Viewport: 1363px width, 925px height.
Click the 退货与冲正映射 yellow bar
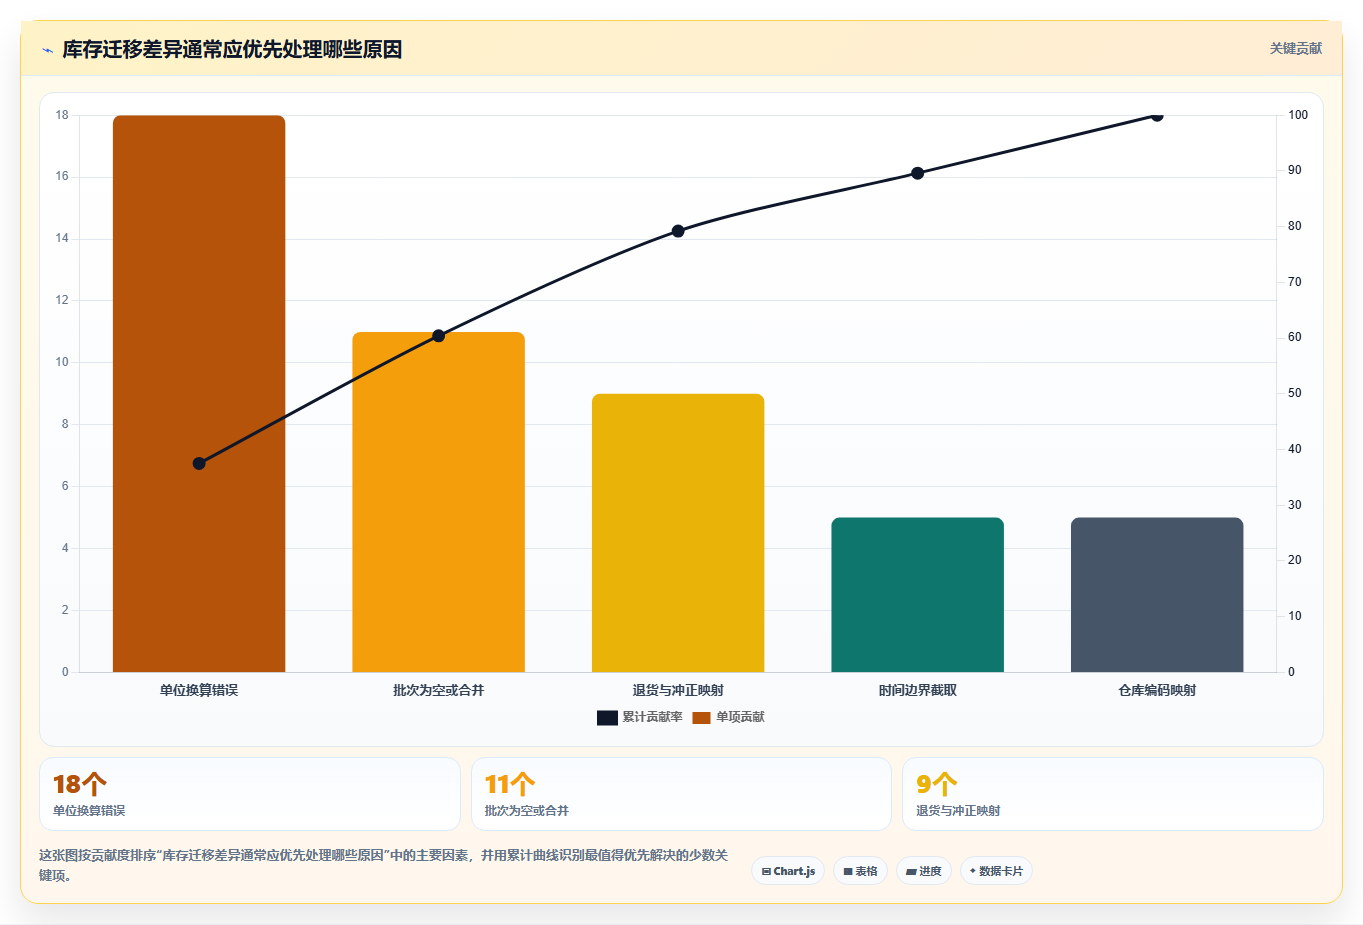(x=678, y=533)
